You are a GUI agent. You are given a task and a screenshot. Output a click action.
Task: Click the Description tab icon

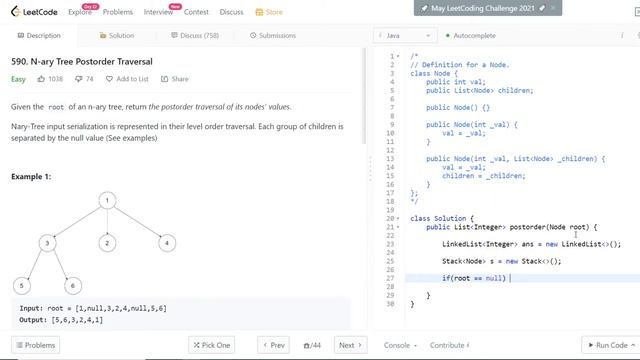[20, 36]
